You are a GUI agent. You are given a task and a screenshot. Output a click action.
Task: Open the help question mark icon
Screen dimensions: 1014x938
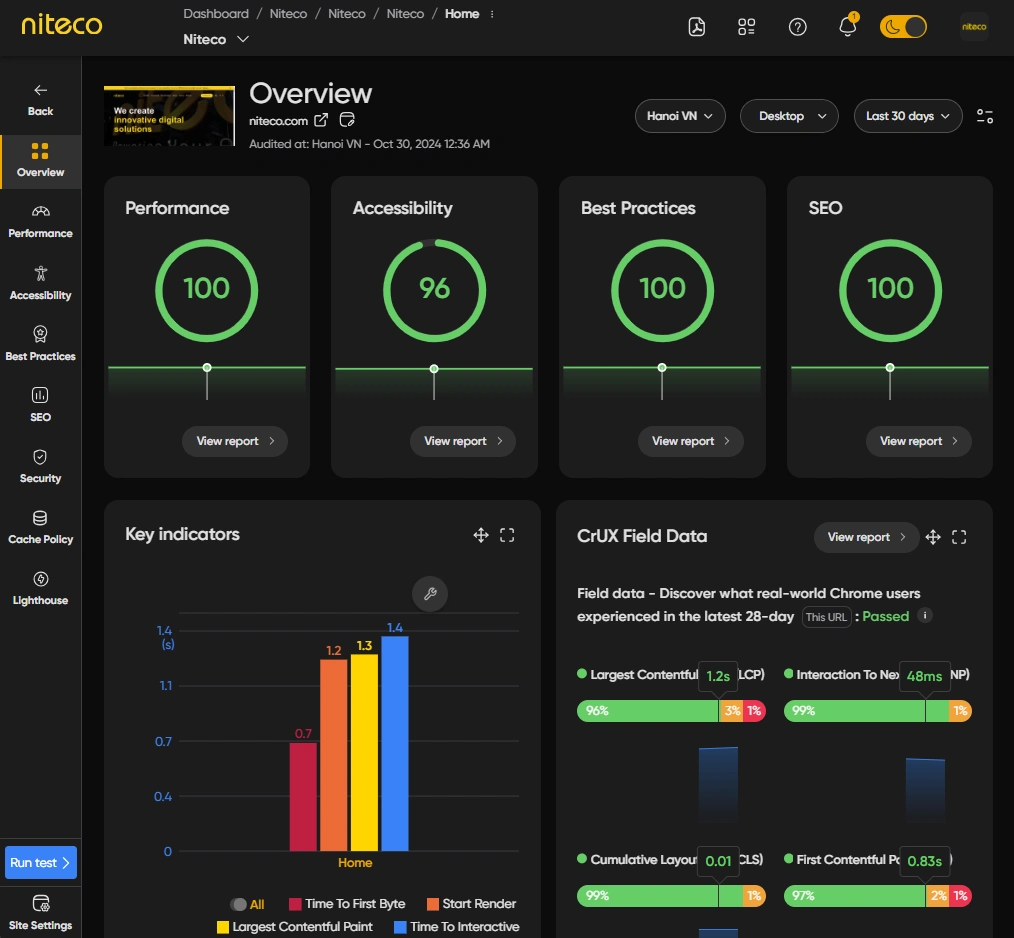pyautogui.click(x=797, y=27)
